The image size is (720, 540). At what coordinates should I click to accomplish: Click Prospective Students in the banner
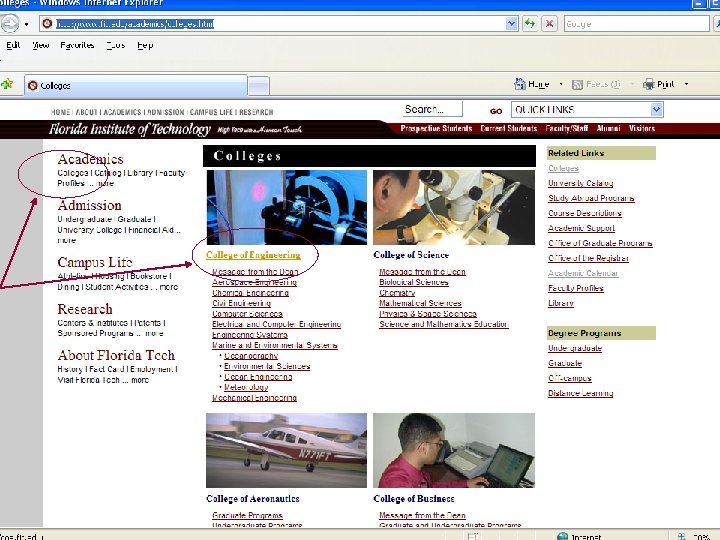coord(436,129)
